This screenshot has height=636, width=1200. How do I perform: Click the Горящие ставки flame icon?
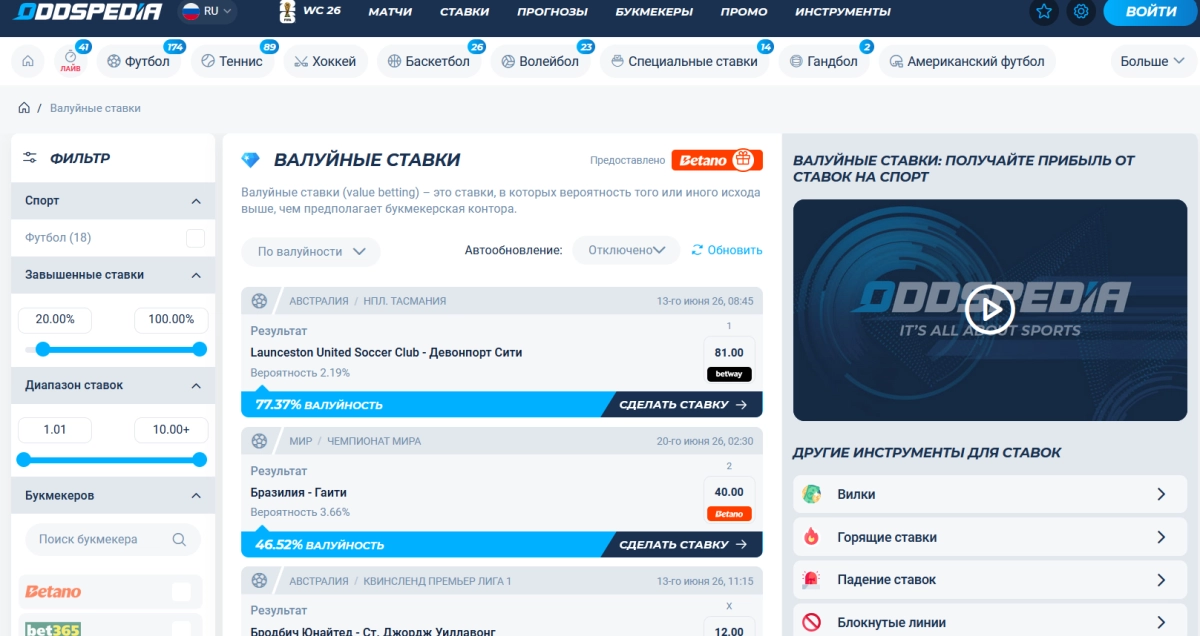click(x=811, y=537)
